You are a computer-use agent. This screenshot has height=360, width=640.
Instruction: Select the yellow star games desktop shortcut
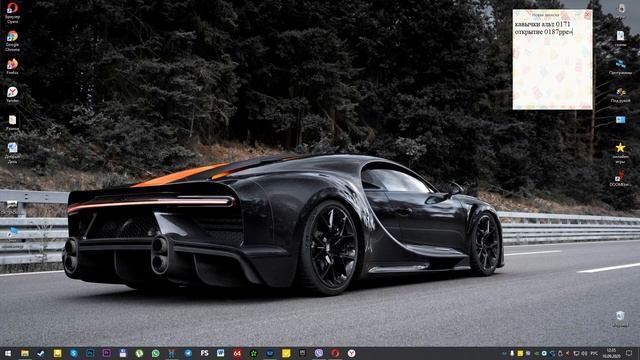620,152
